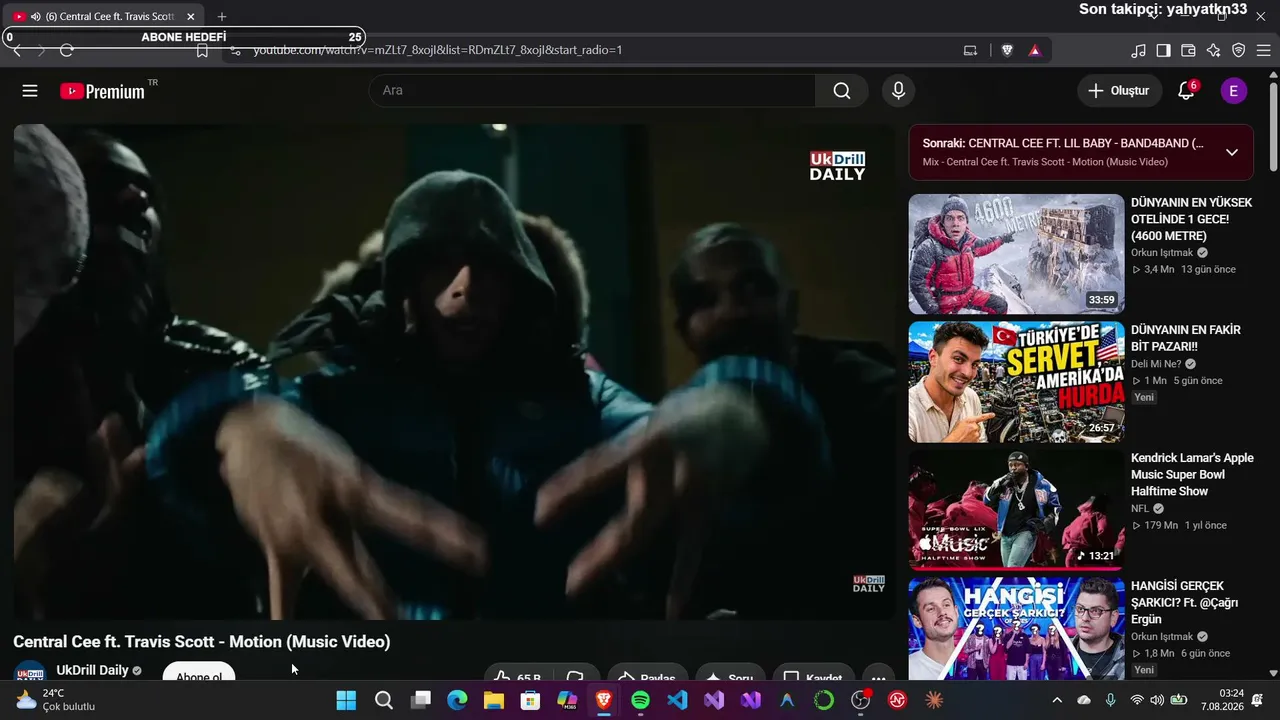The image size is (1280, 720).
Task: Subscribe with the 'Abone ol' button
Action: pos(199,672)
